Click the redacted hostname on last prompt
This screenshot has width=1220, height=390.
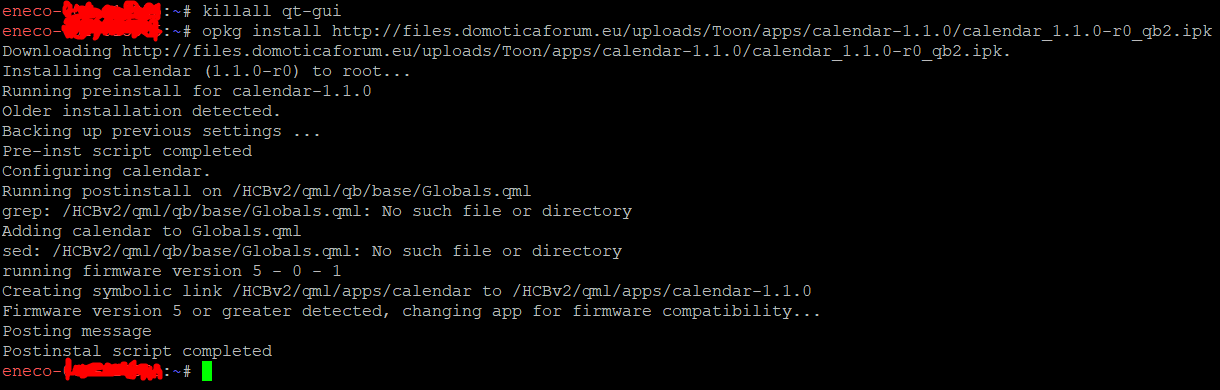(112, 372)
